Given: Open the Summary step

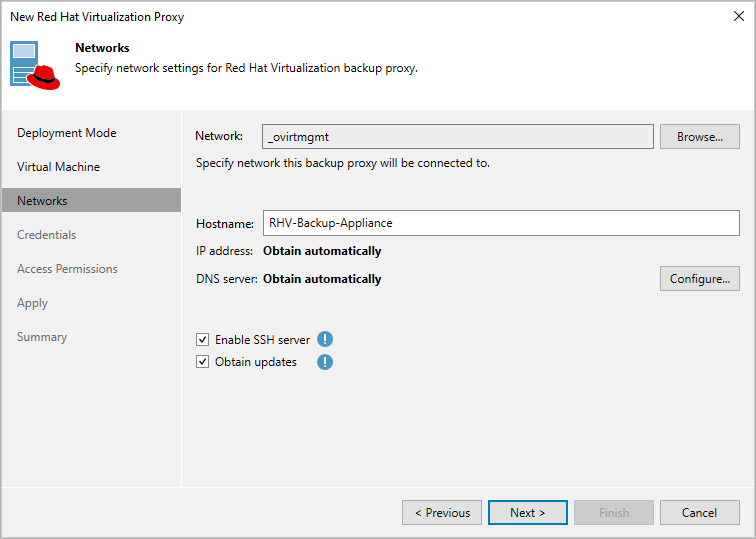Looking at the screenshot, I should [x=42, y=337].
